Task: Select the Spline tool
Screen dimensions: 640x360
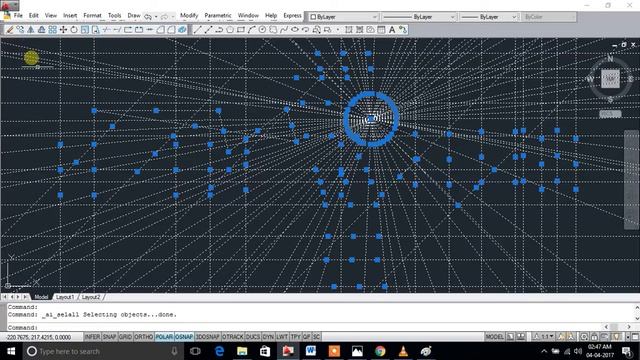Action: point(284,30)
